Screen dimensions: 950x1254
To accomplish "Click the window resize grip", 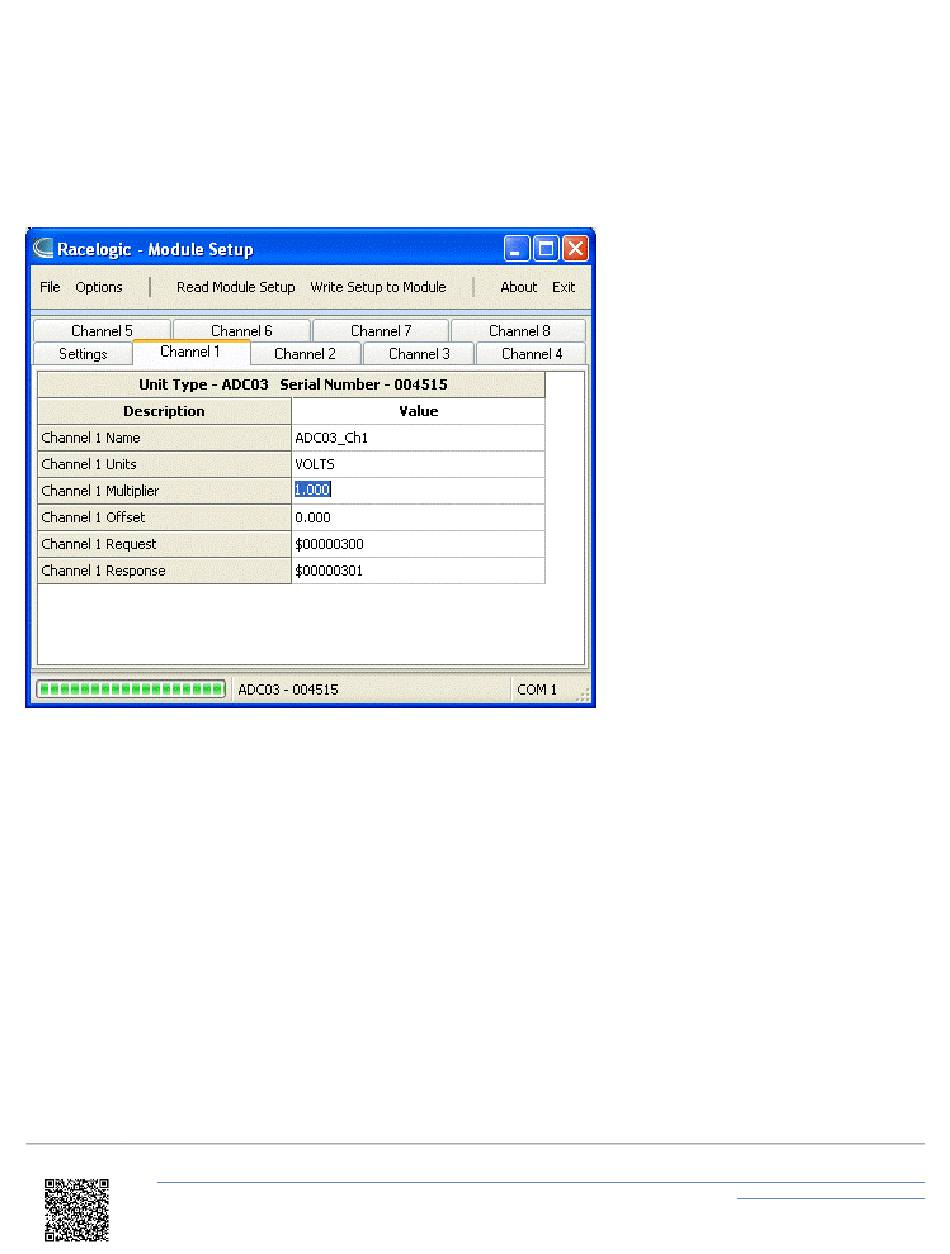I will (584, 694).
